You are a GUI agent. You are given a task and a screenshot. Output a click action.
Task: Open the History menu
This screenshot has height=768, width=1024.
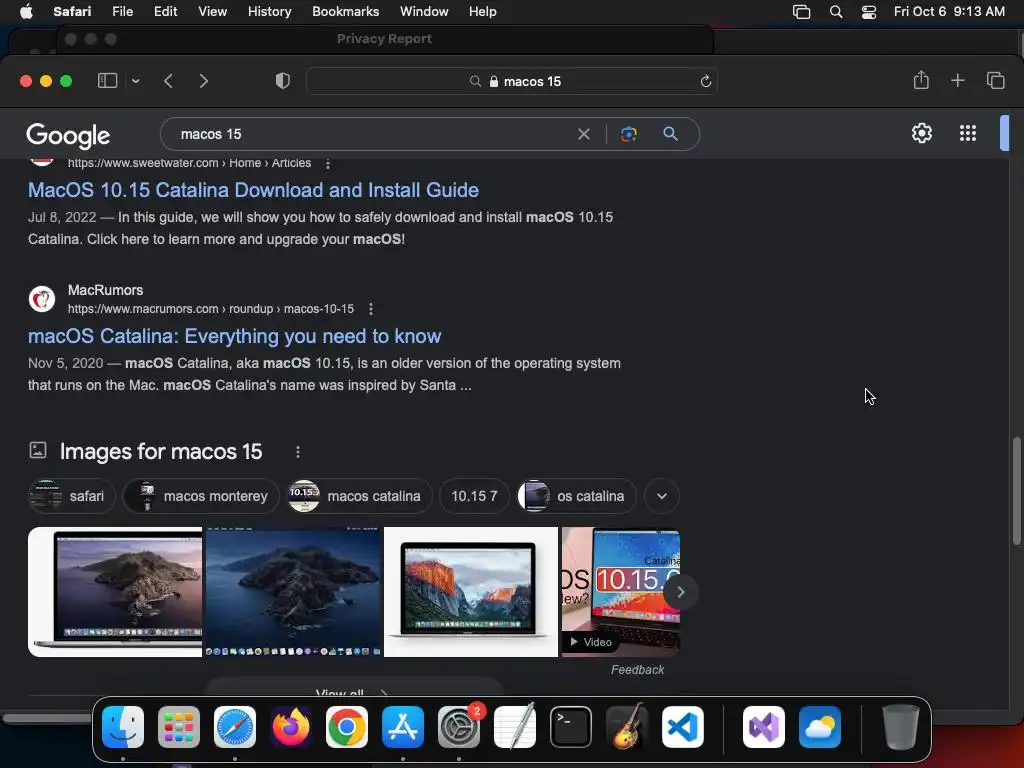269,12
